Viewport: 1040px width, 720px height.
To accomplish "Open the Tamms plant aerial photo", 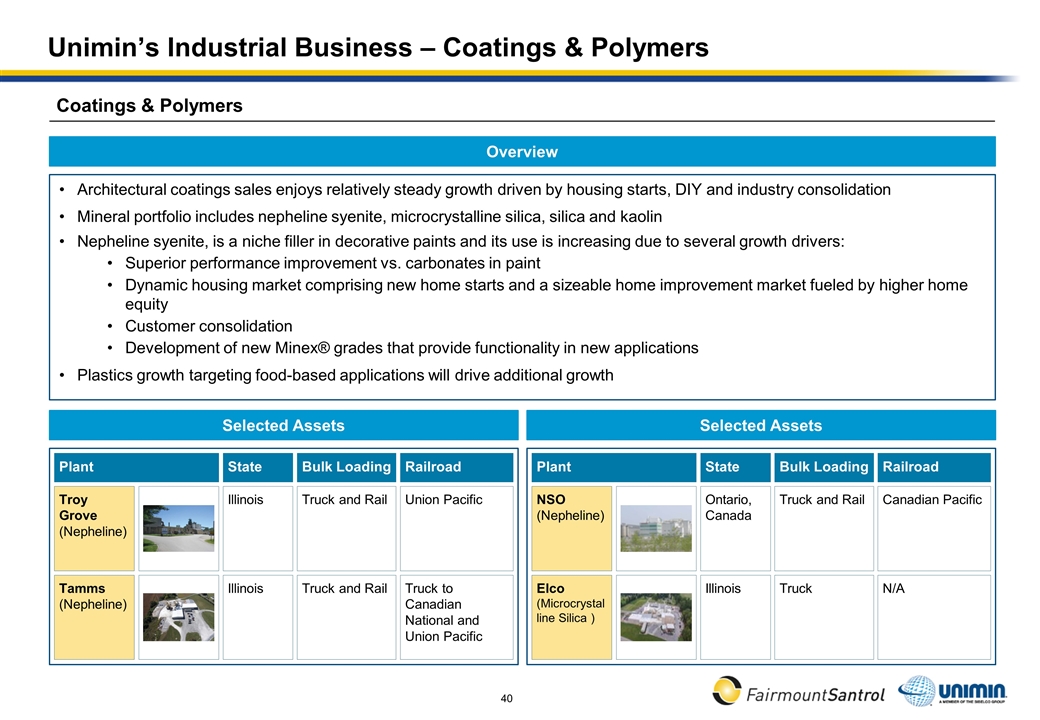I will click(x=178, y=617).
